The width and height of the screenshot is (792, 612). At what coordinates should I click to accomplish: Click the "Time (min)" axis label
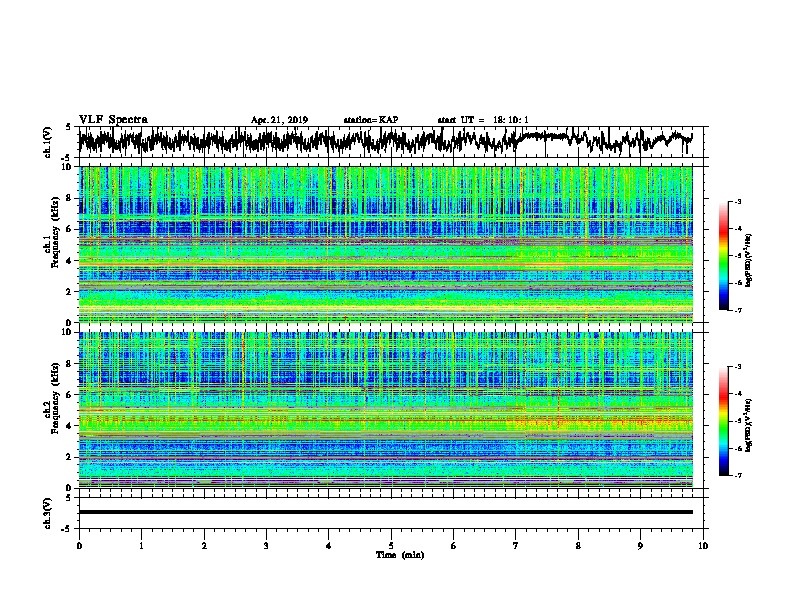tap(400, 555)
